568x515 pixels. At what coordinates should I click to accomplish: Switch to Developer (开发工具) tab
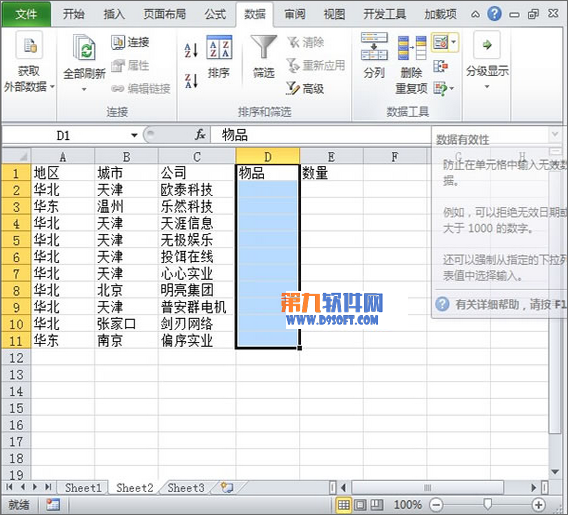click(x=385, y=14)
